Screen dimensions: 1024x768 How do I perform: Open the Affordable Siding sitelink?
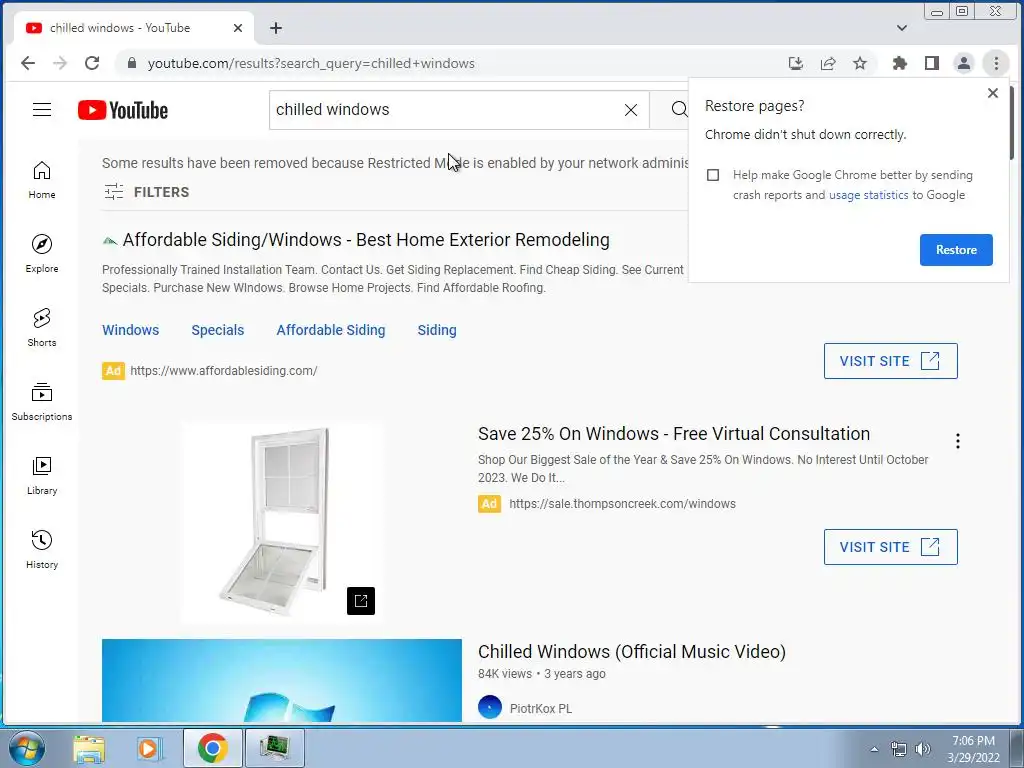330,330
